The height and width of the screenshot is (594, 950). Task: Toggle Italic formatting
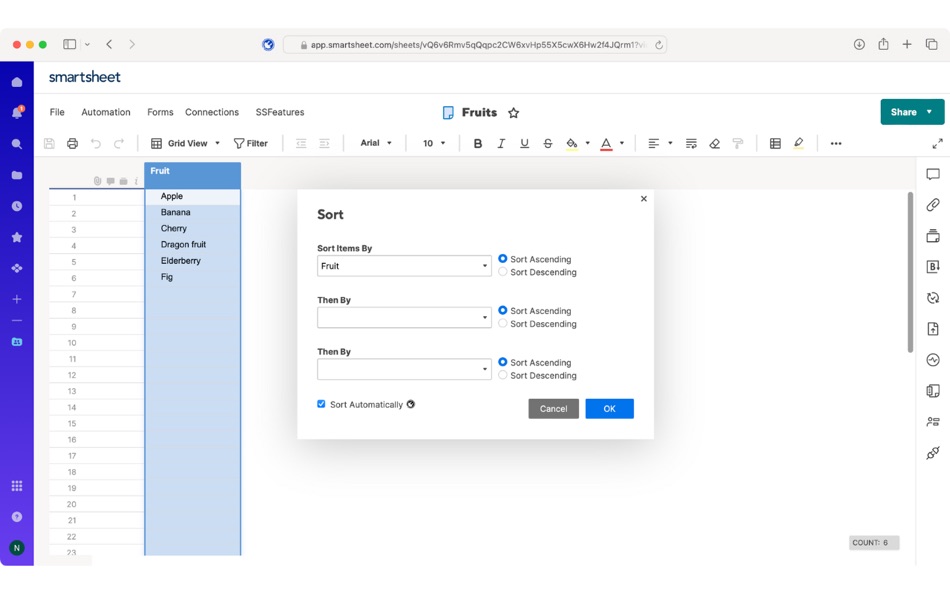(501, 144)
